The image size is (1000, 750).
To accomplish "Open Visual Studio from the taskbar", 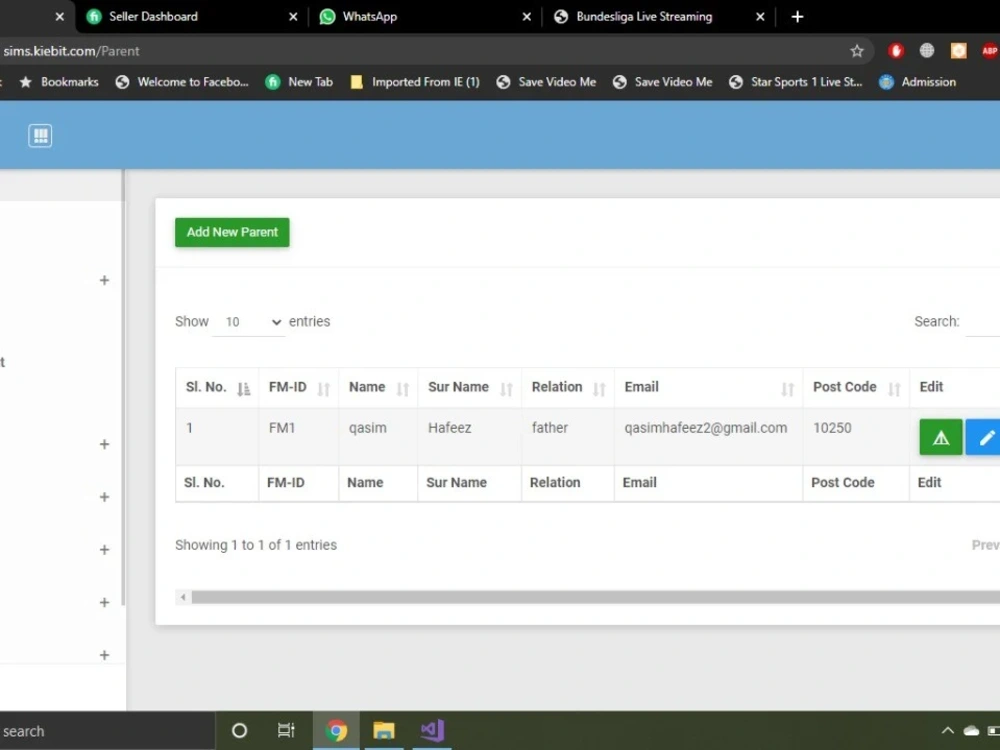I will tap(432, 730).
